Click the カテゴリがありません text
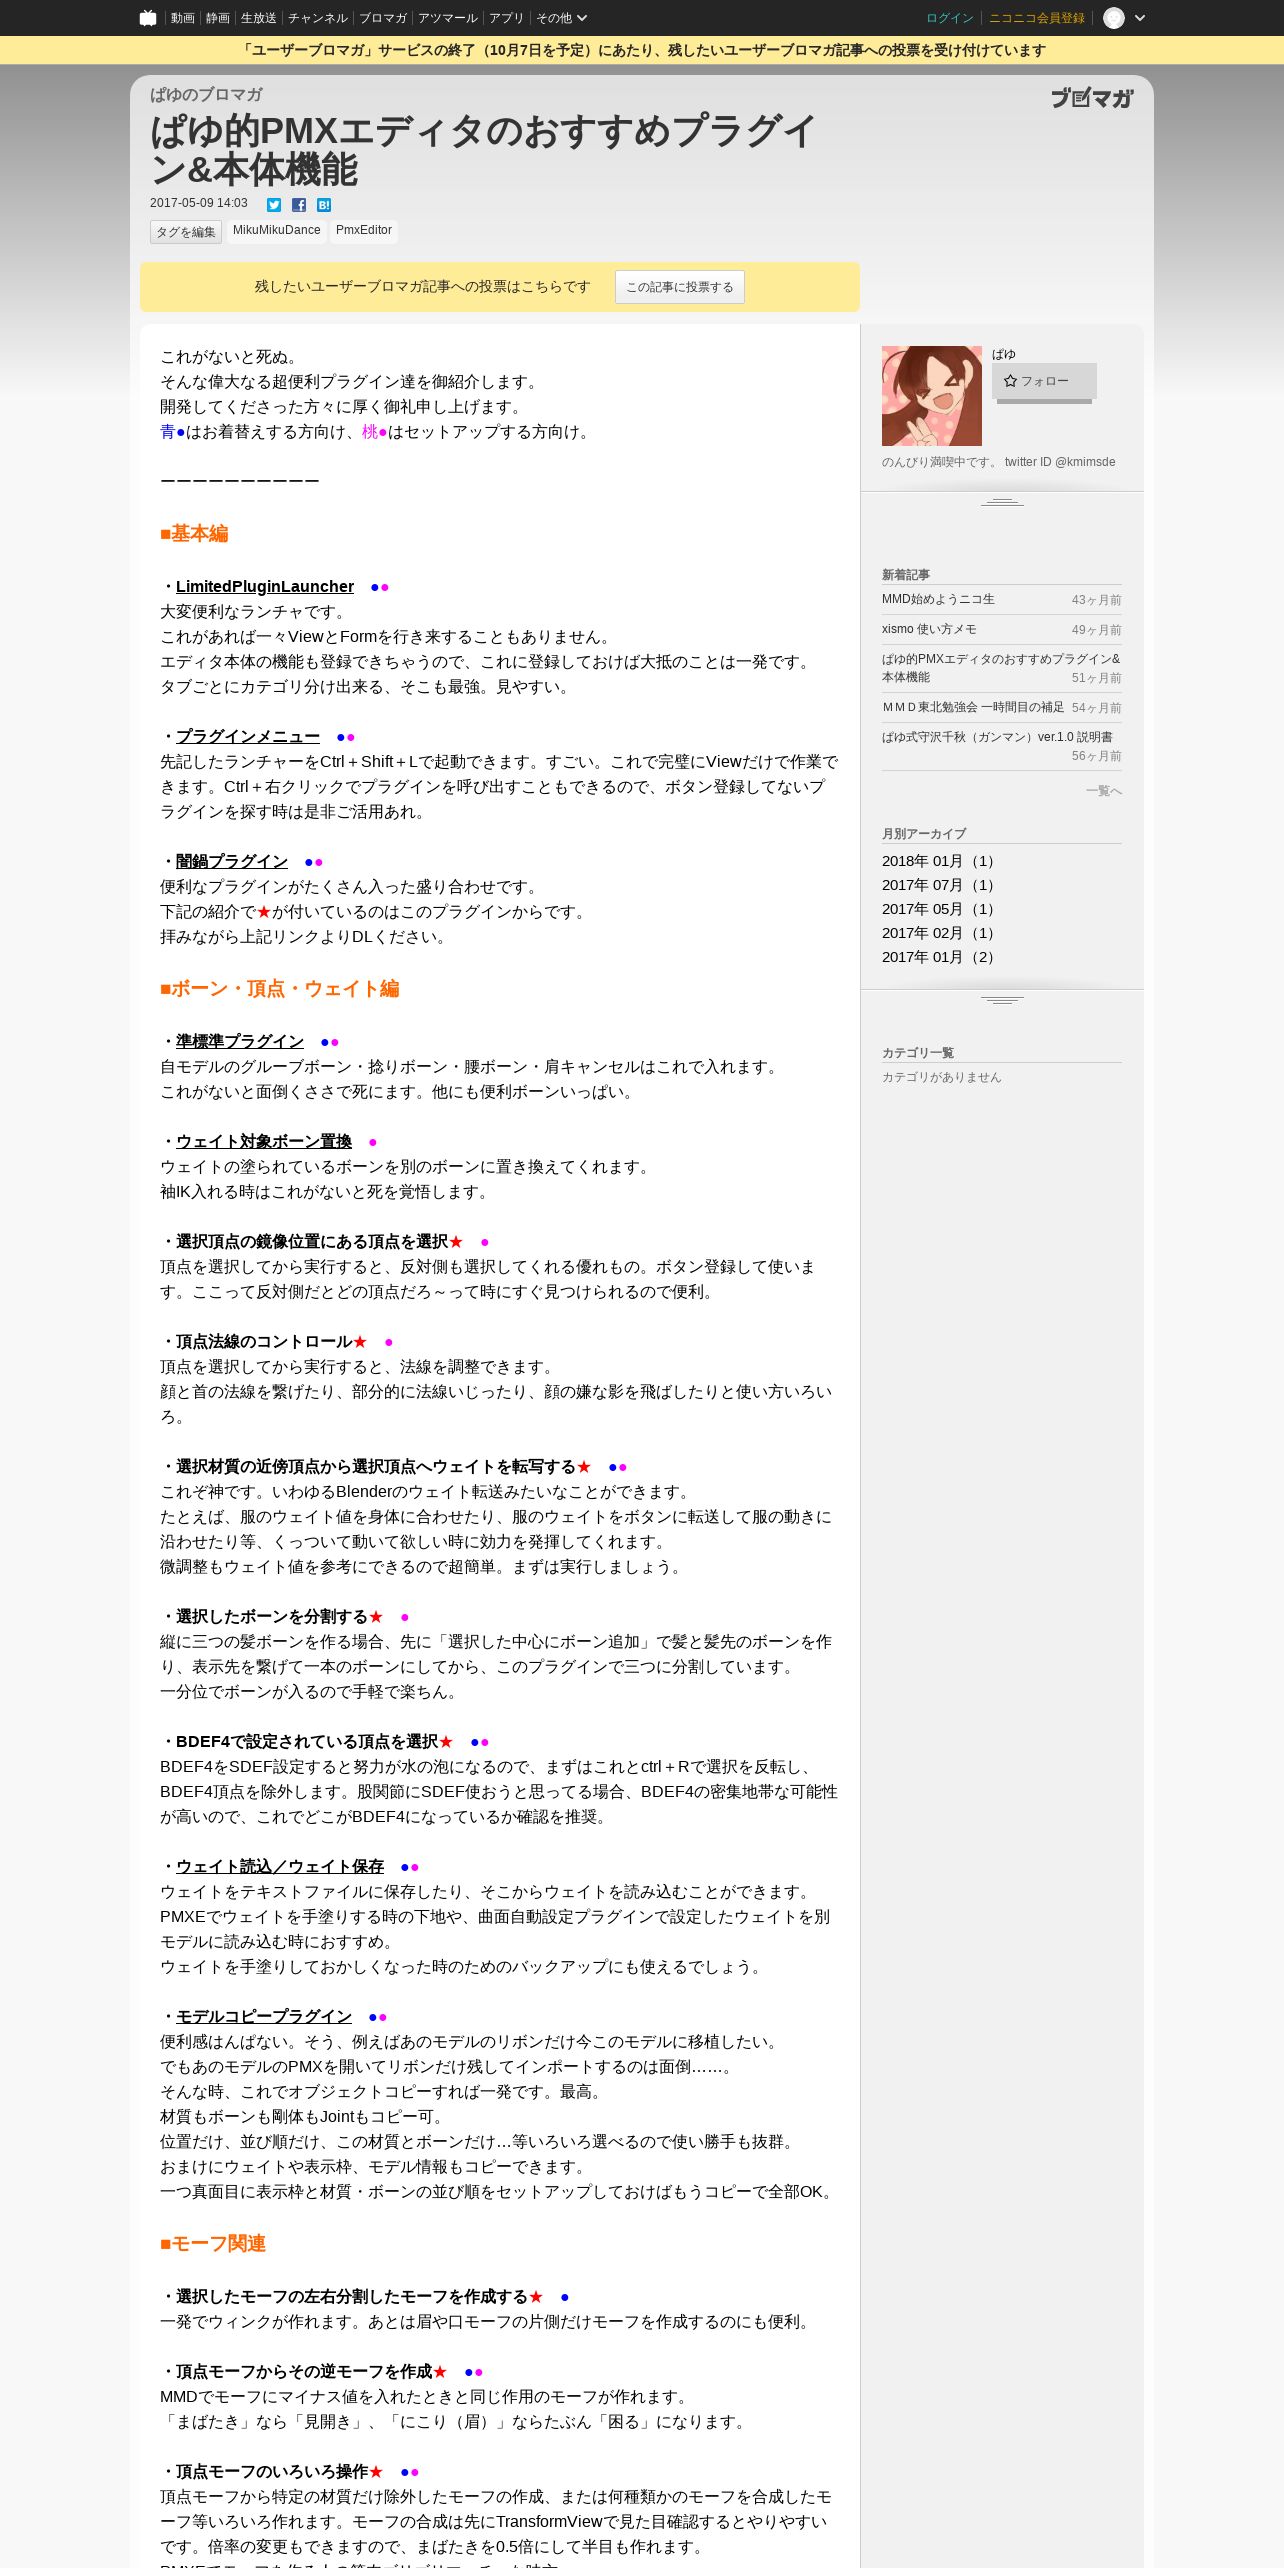The height and width of the screenshot is (2568, 1284). pyautogui.click(x=941, y=1077)
